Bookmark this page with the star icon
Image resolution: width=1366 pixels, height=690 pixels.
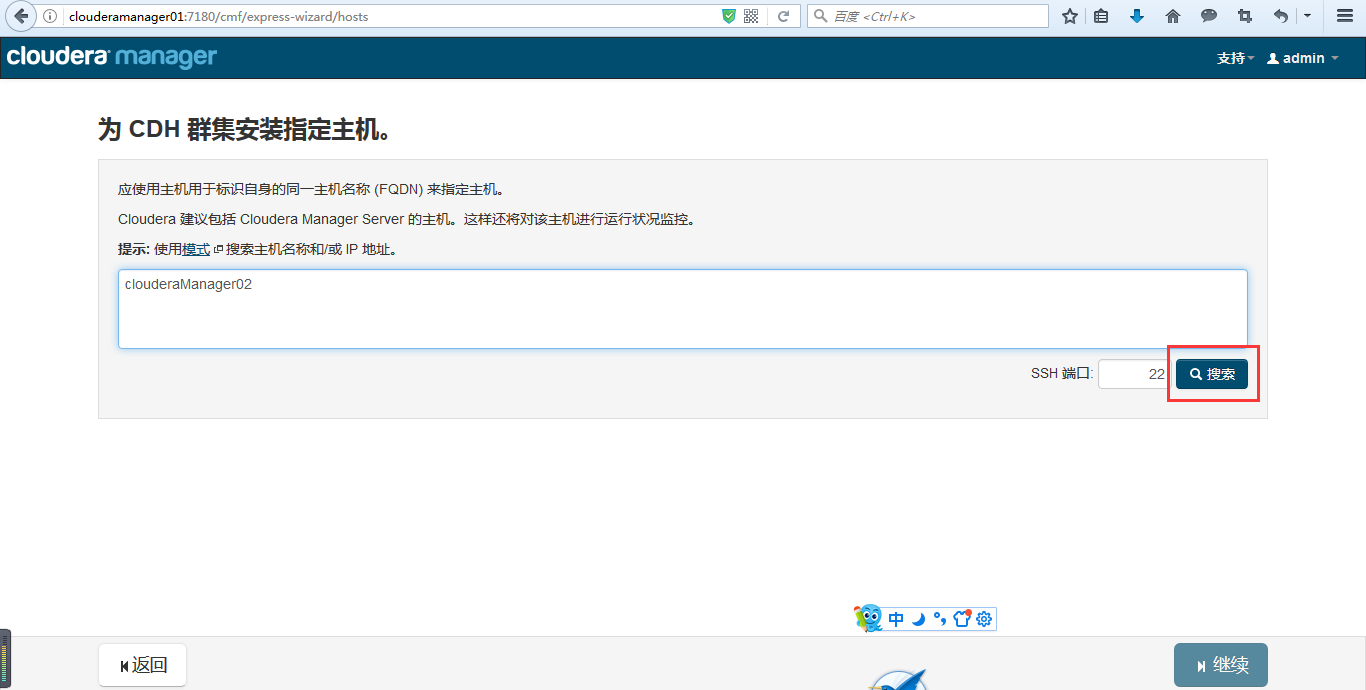click(x=1070, y=16)
